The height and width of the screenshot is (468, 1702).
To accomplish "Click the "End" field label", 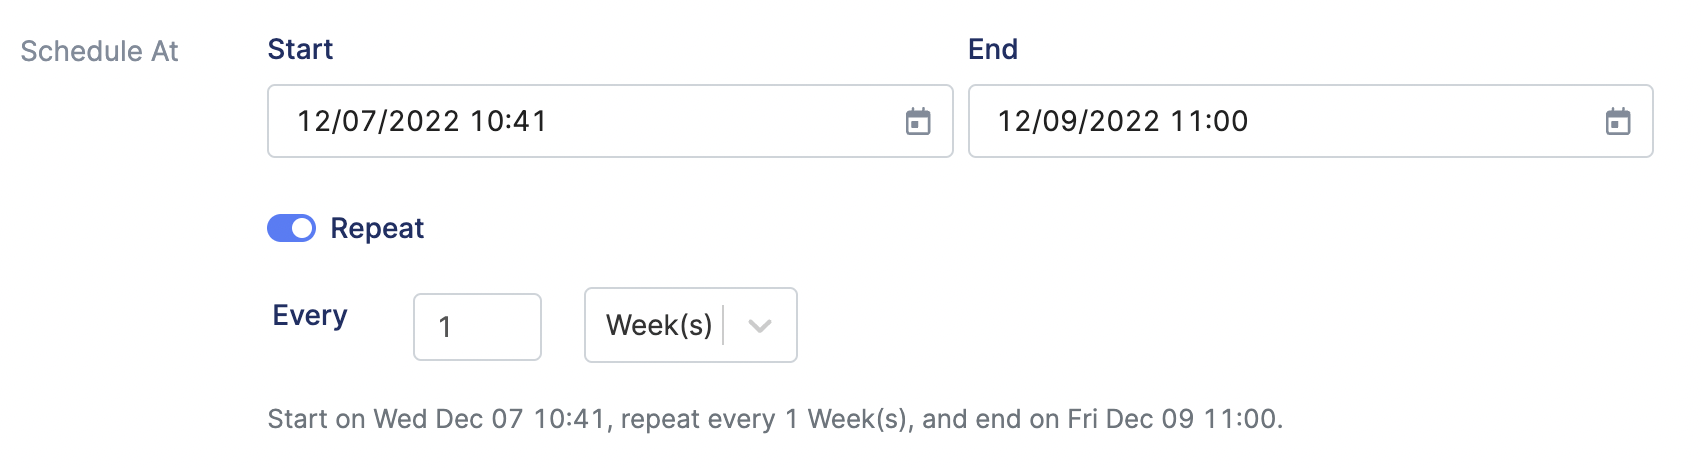I will coord(993,49).
